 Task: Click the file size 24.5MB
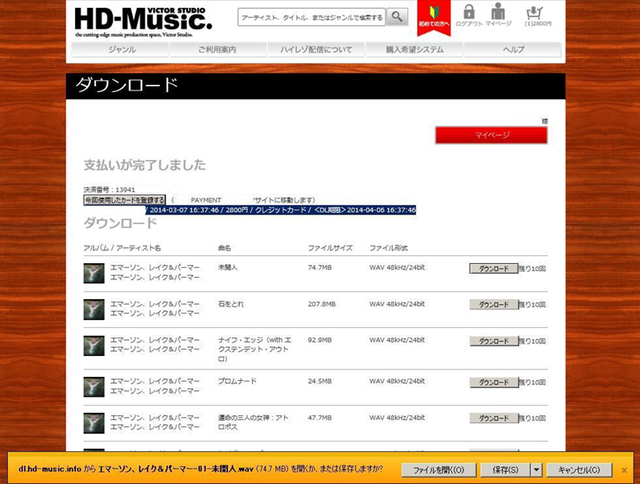click(320, 381)
